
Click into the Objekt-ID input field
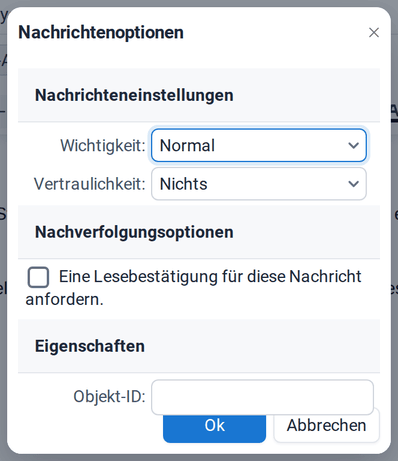(x=262, y=397)
